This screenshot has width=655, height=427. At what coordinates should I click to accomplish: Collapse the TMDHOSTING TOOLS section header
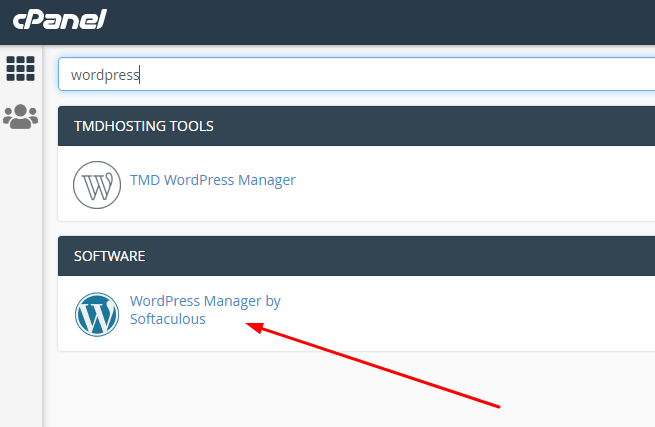[x=400, y=126]
